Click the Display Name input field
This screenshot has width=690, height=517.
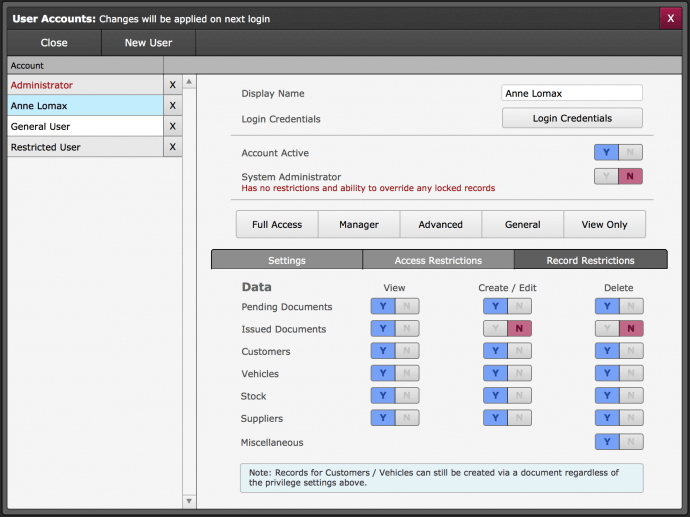pos(572,93)
